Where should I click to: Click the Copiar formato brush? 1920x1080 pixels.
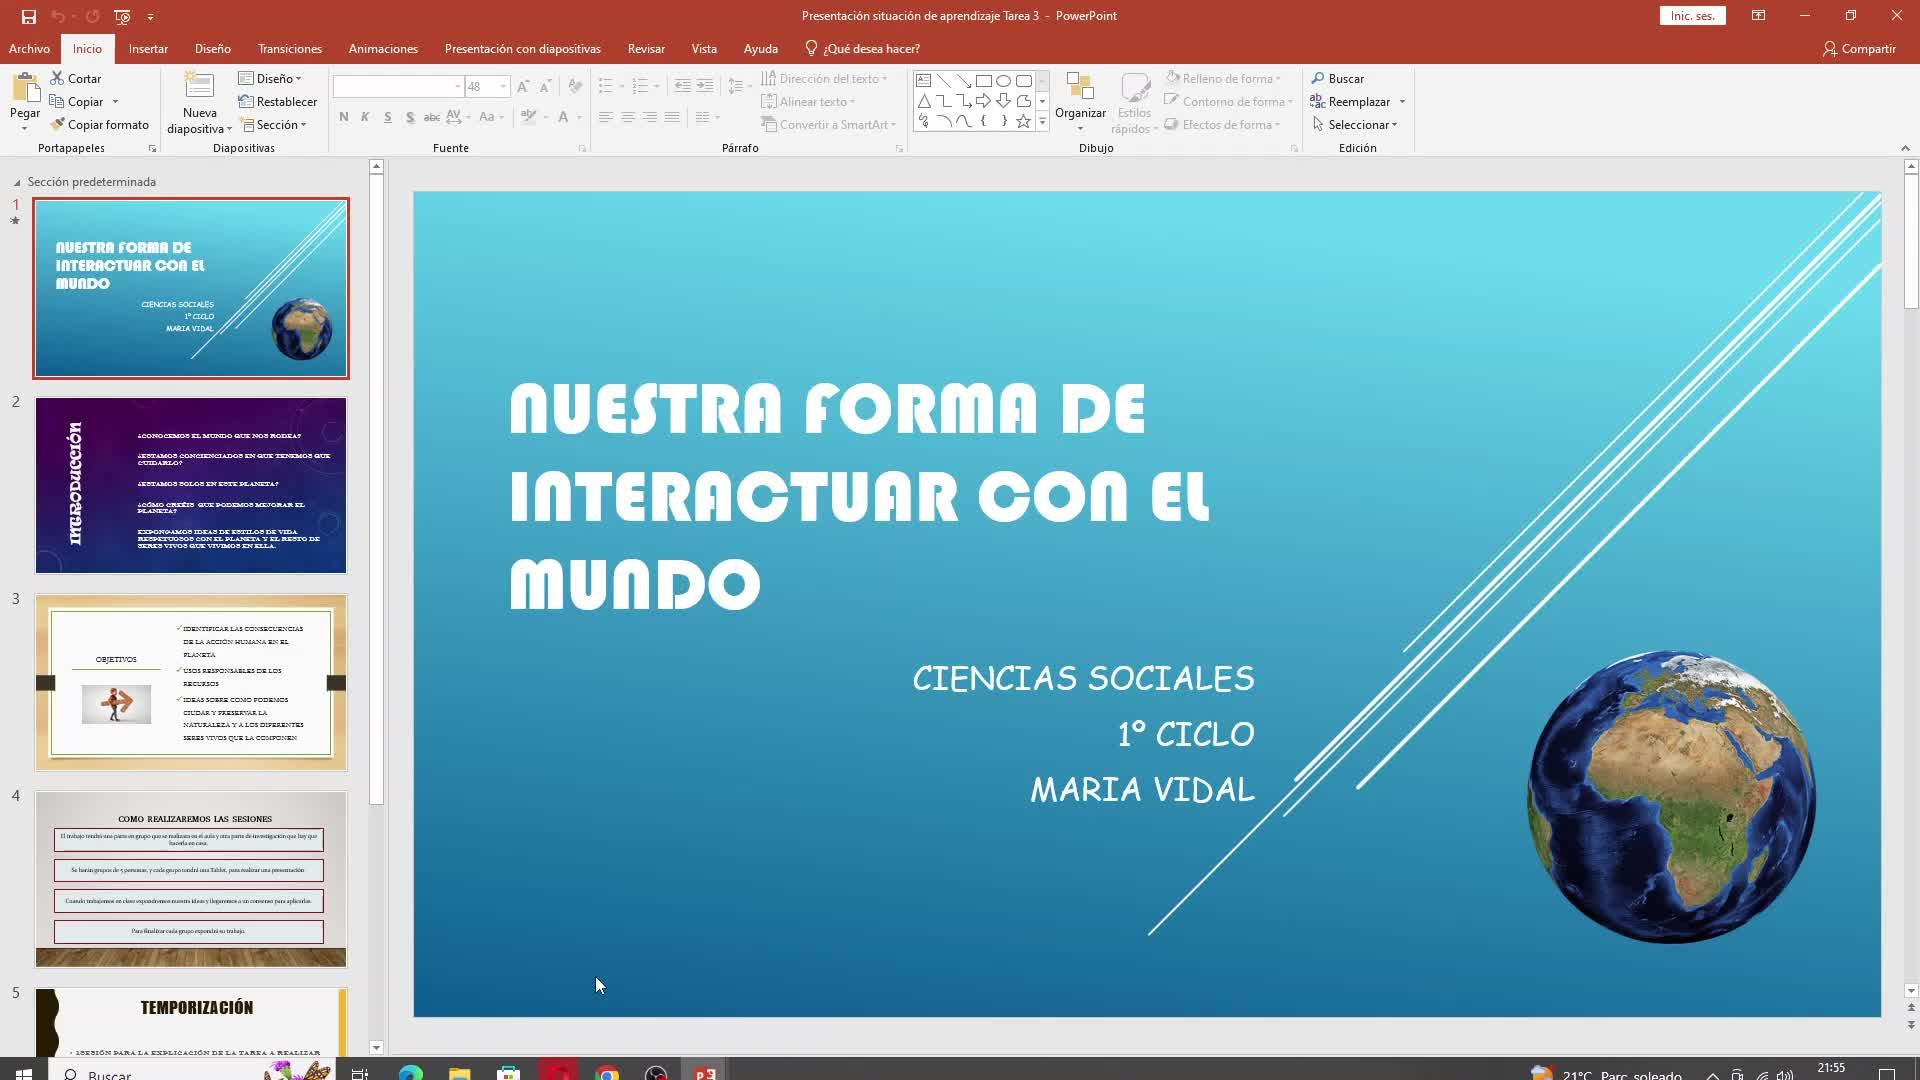tap(58, 124)
